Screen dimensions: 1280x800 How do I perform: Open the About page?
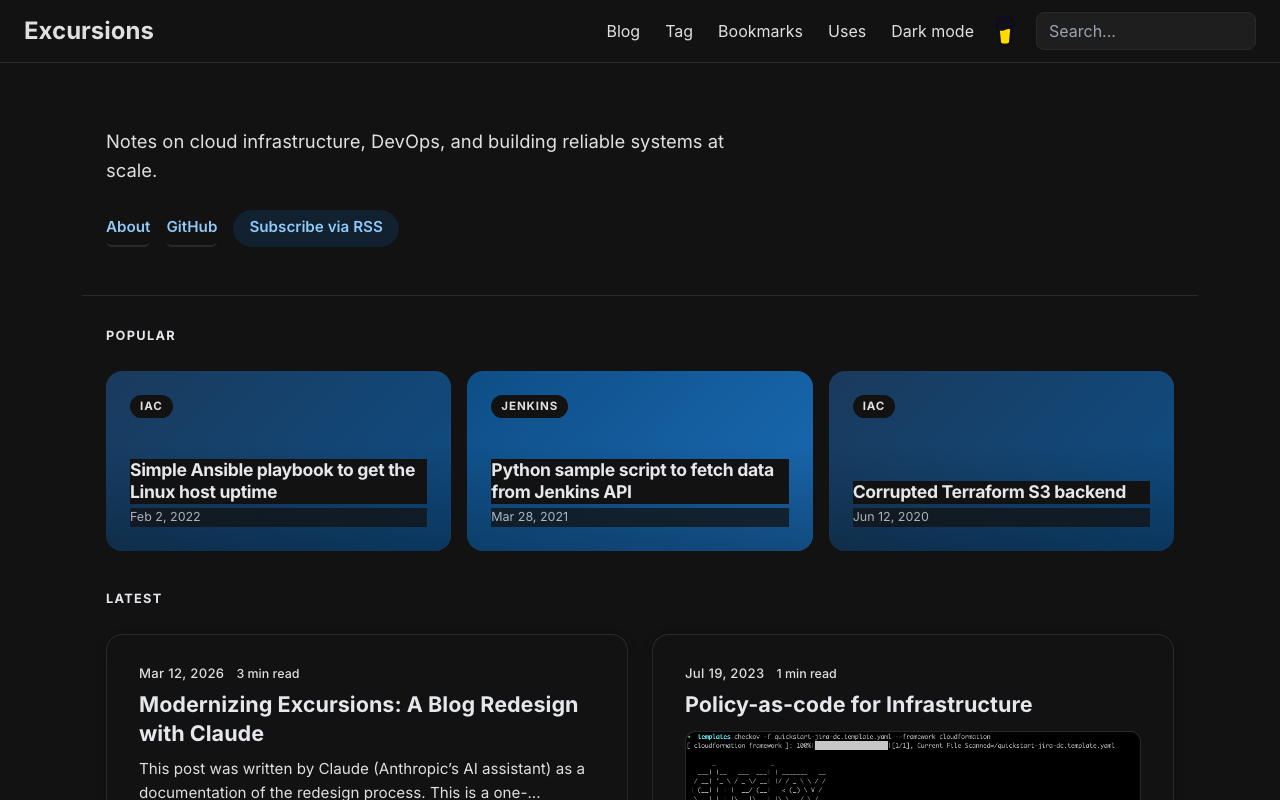128,226
